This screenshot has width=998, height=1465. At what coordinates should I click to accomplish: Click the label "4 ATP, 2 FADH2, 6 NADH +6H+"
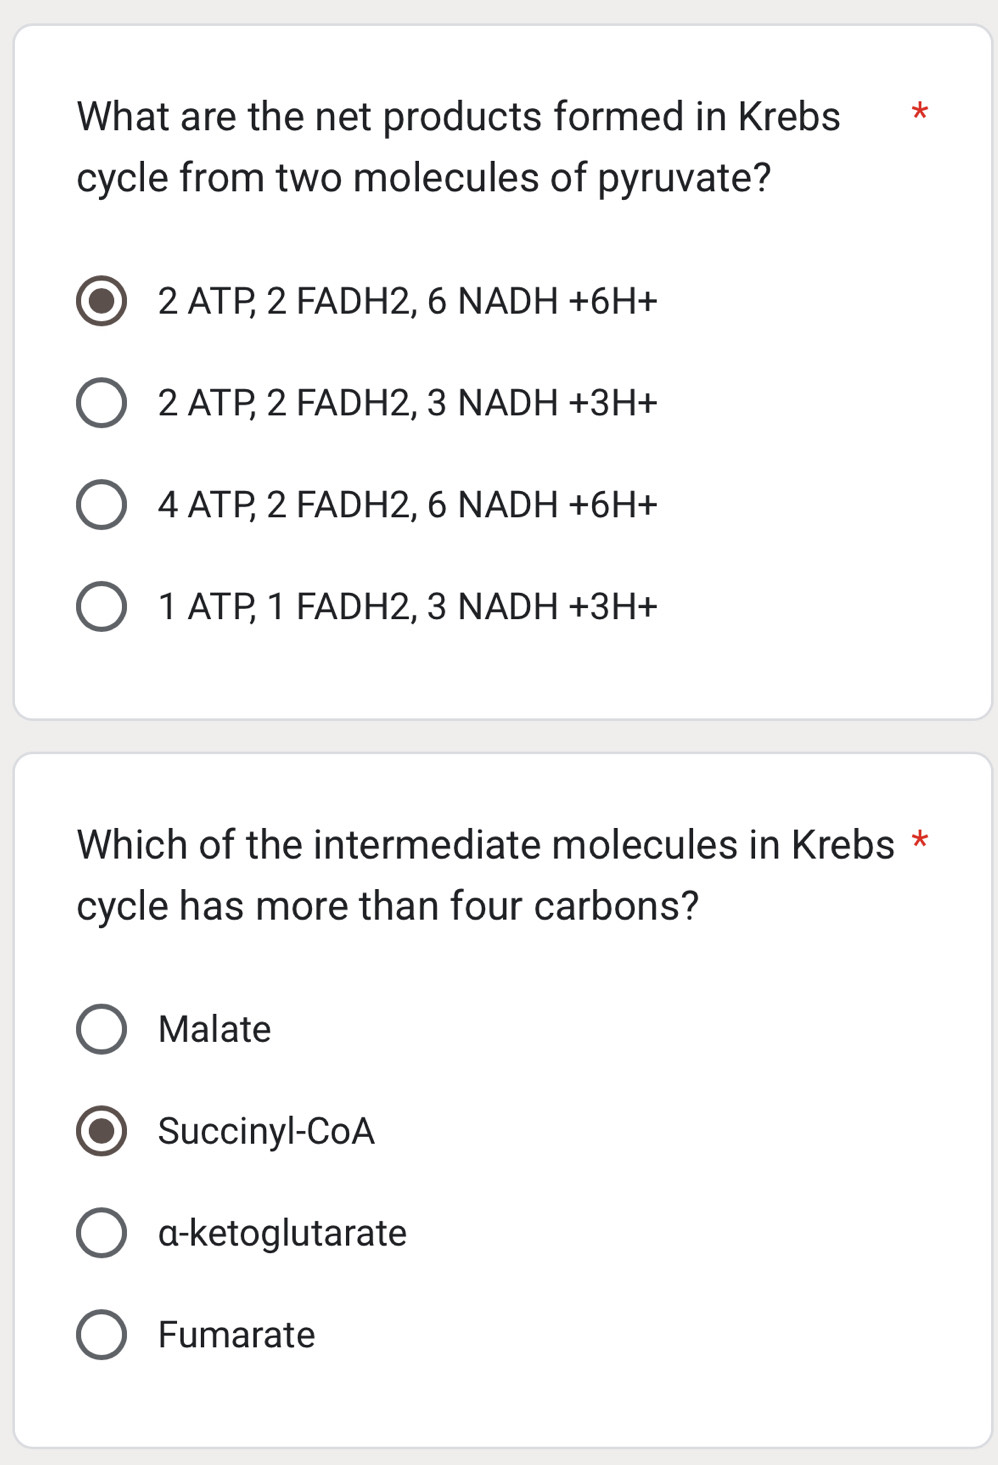(407, 505)
